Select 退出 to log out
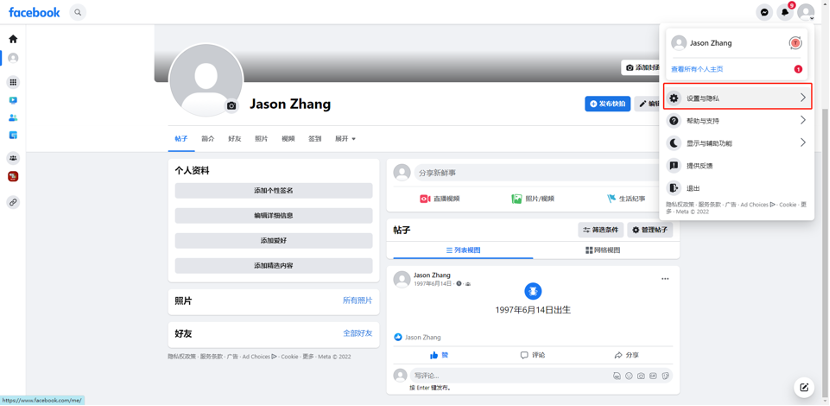The height and width of the screenshot is (406, 830). coord(693,187)
